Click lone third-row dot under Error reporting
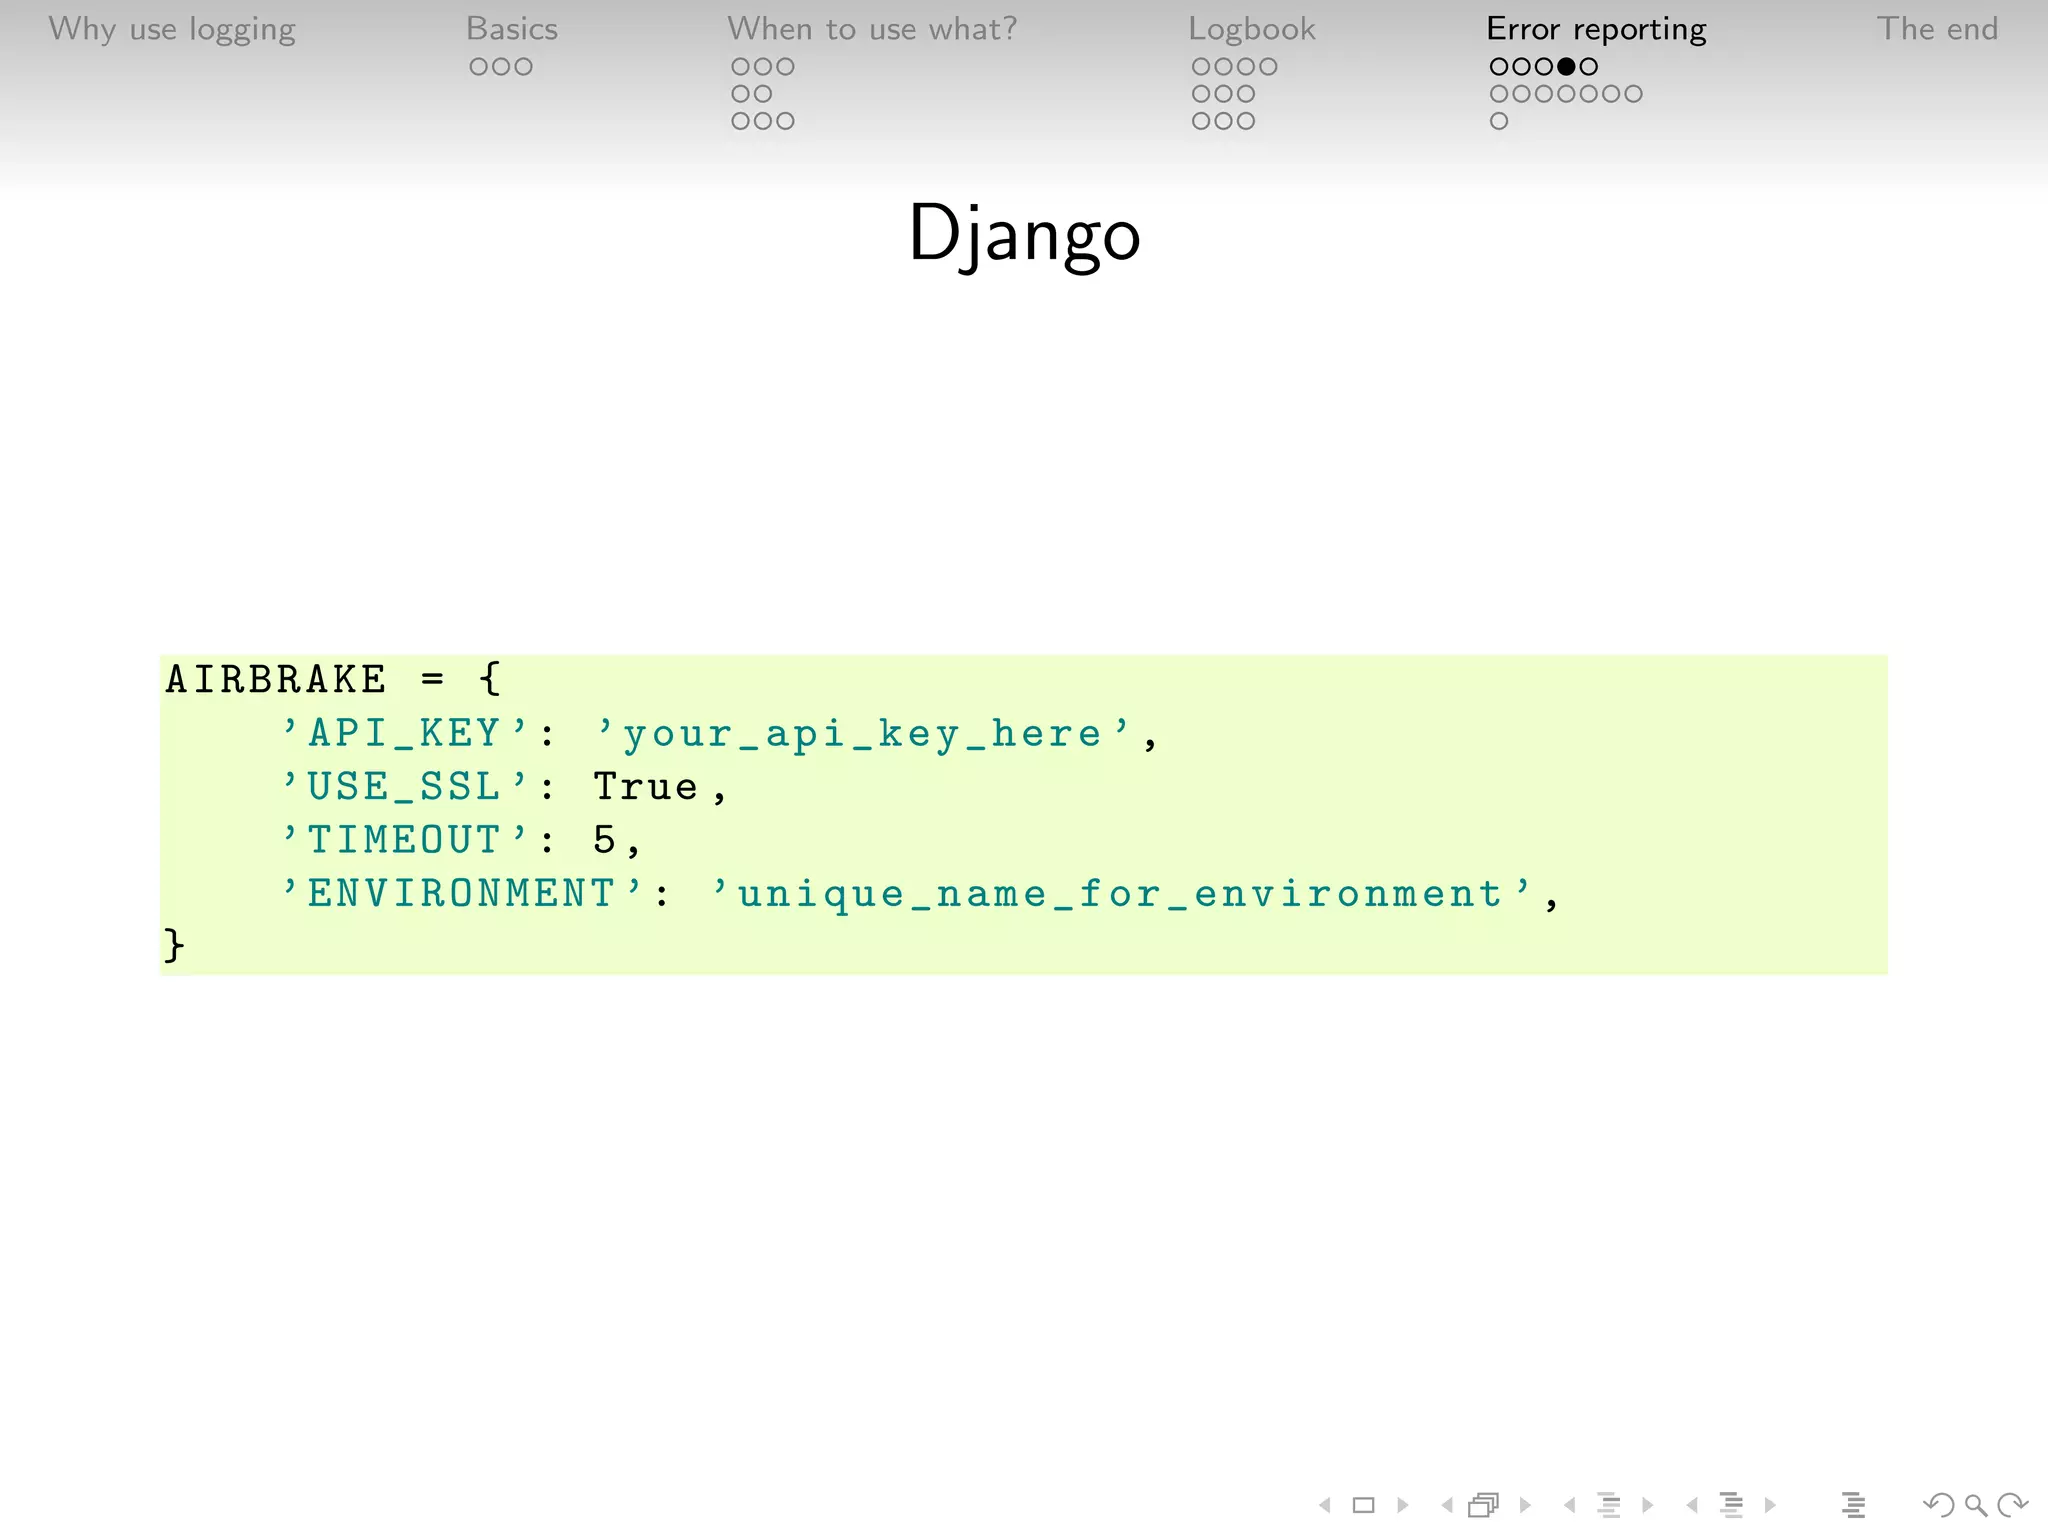2048x1536 pixels. [x=1499, y=121]
